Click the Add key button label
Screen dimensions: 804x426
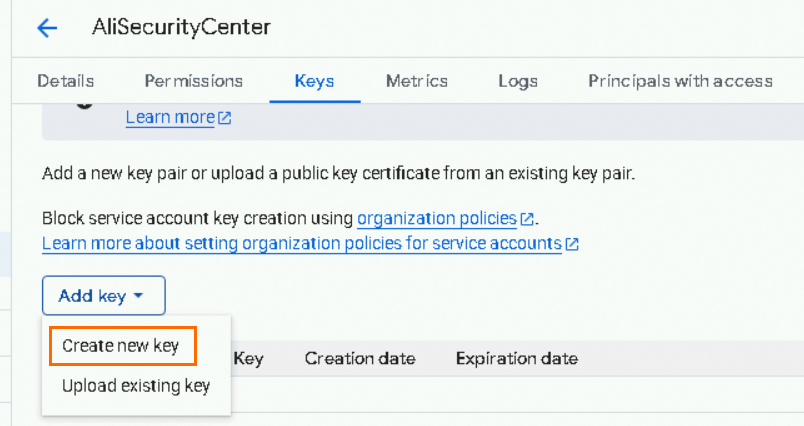coord(92,296)
